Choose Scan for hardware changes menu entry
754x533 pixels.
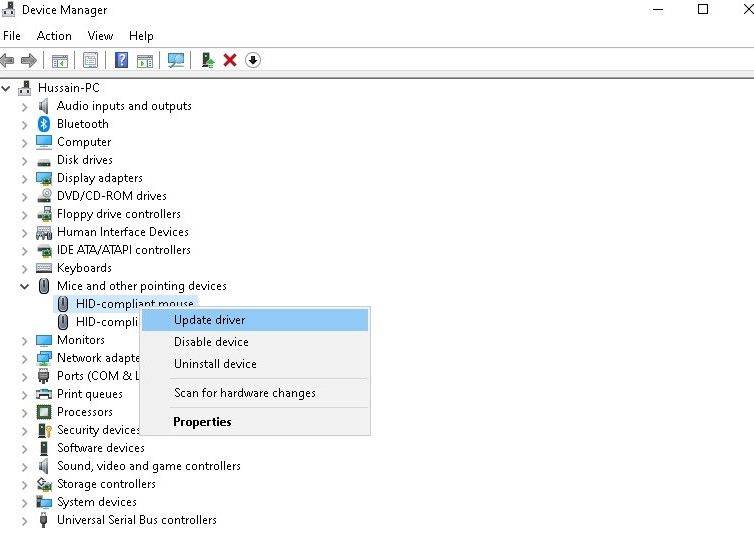255,393
